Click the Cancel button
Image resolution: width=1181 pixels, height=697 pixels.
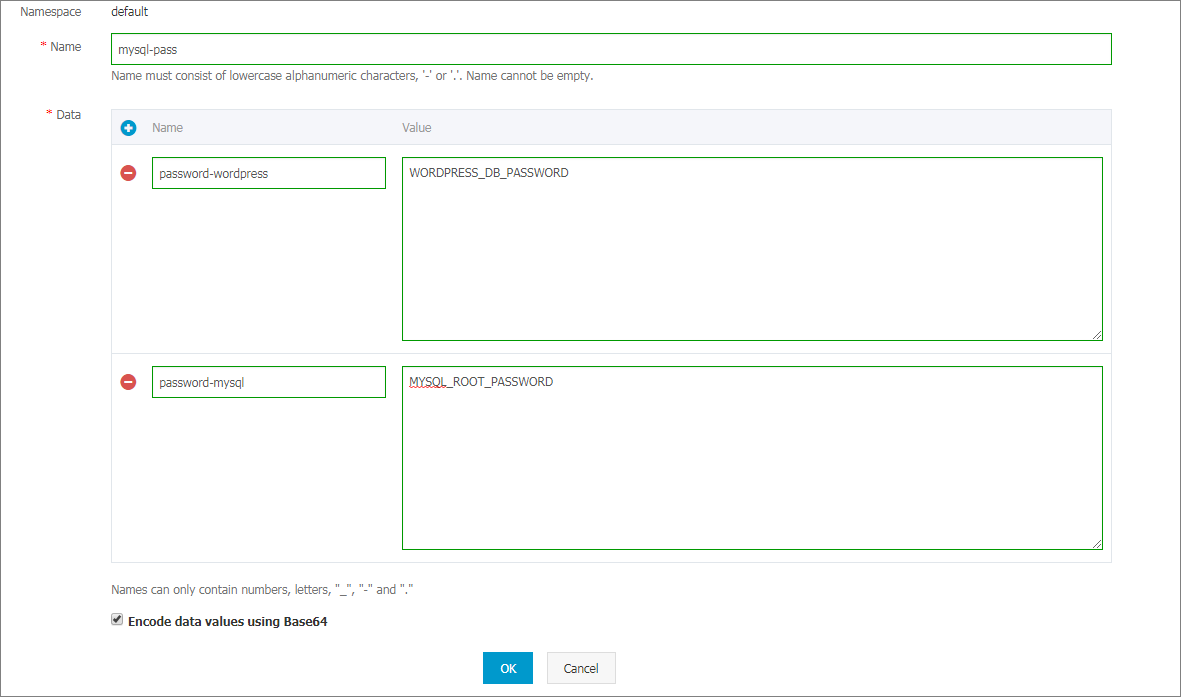[x=581, y=668]
